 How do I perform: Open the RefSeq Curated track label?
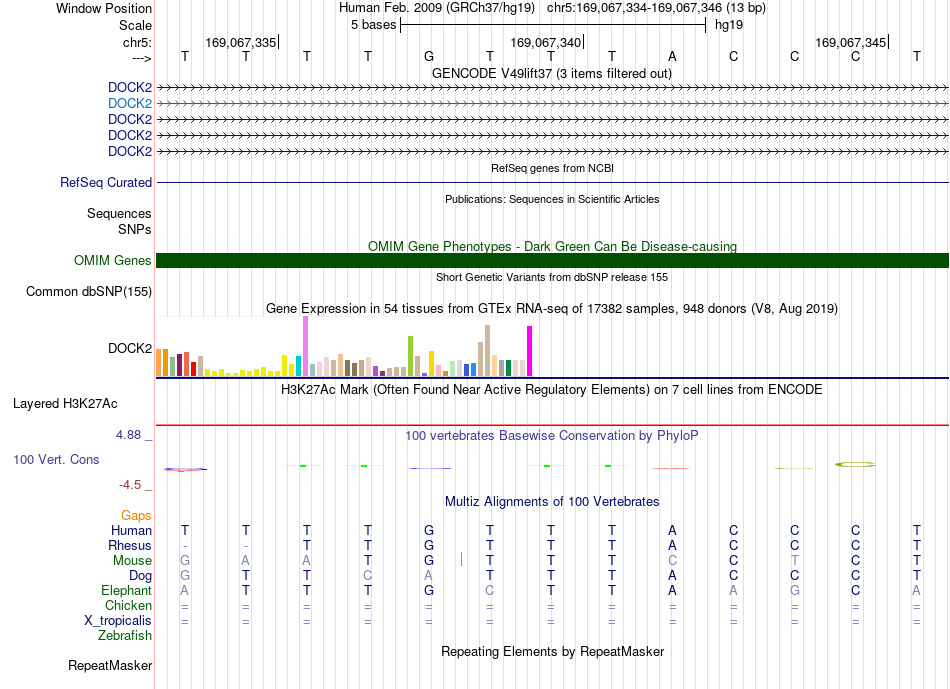coord(106,182)
